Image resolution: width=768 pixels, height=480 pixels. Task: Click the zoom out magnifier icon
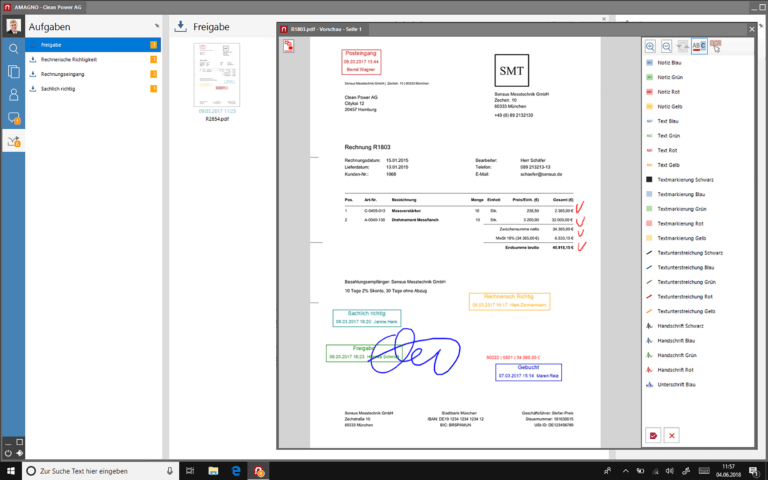click(666, 46)
